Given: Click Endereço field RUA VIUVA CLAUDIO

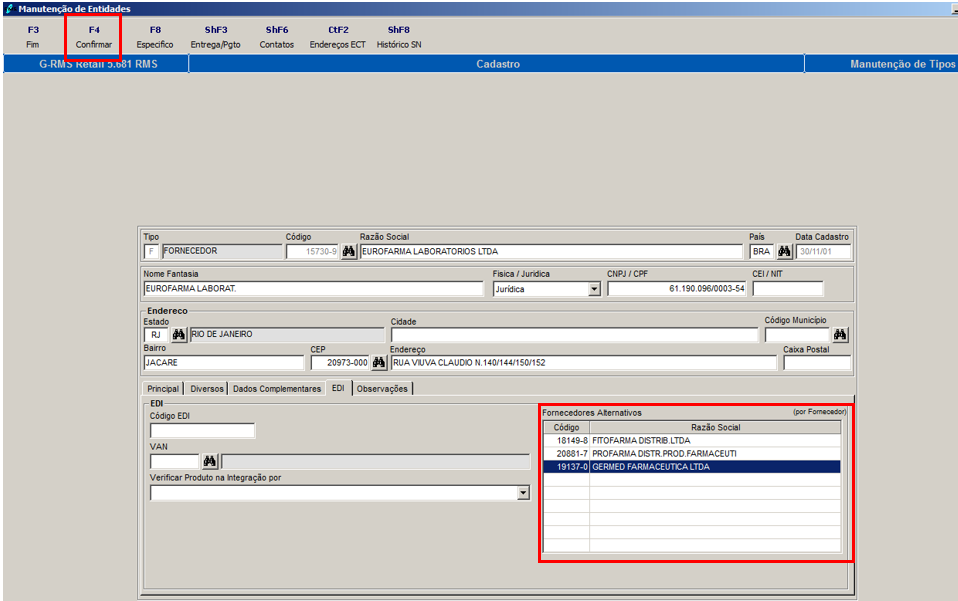Looking at the screenshot, I should click(583, 363).
